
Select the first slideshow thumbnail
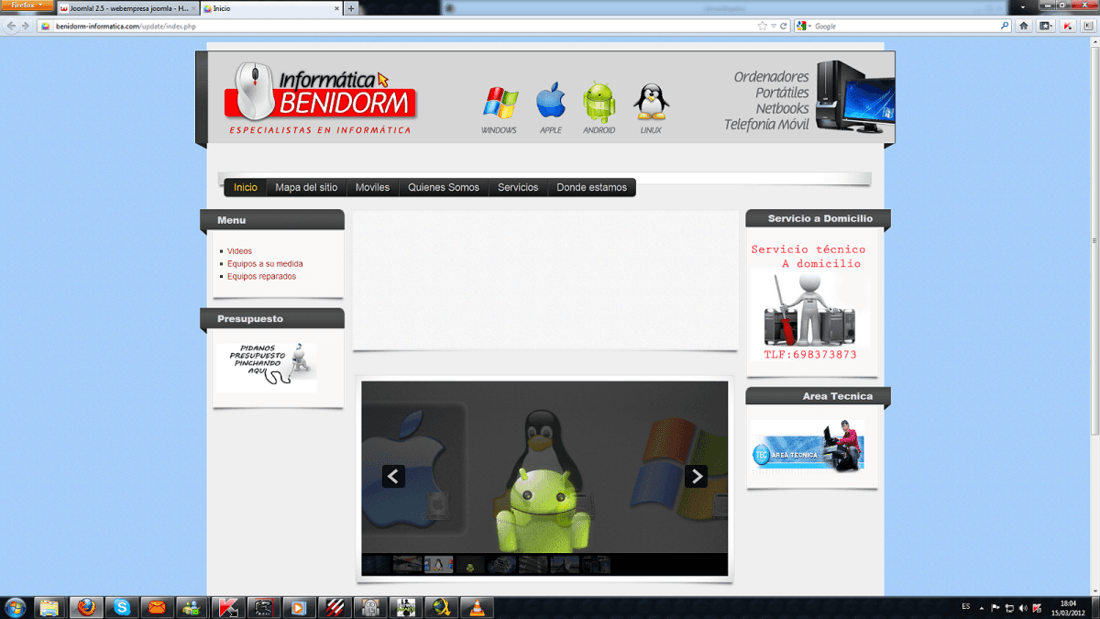(x=376, y=564)
